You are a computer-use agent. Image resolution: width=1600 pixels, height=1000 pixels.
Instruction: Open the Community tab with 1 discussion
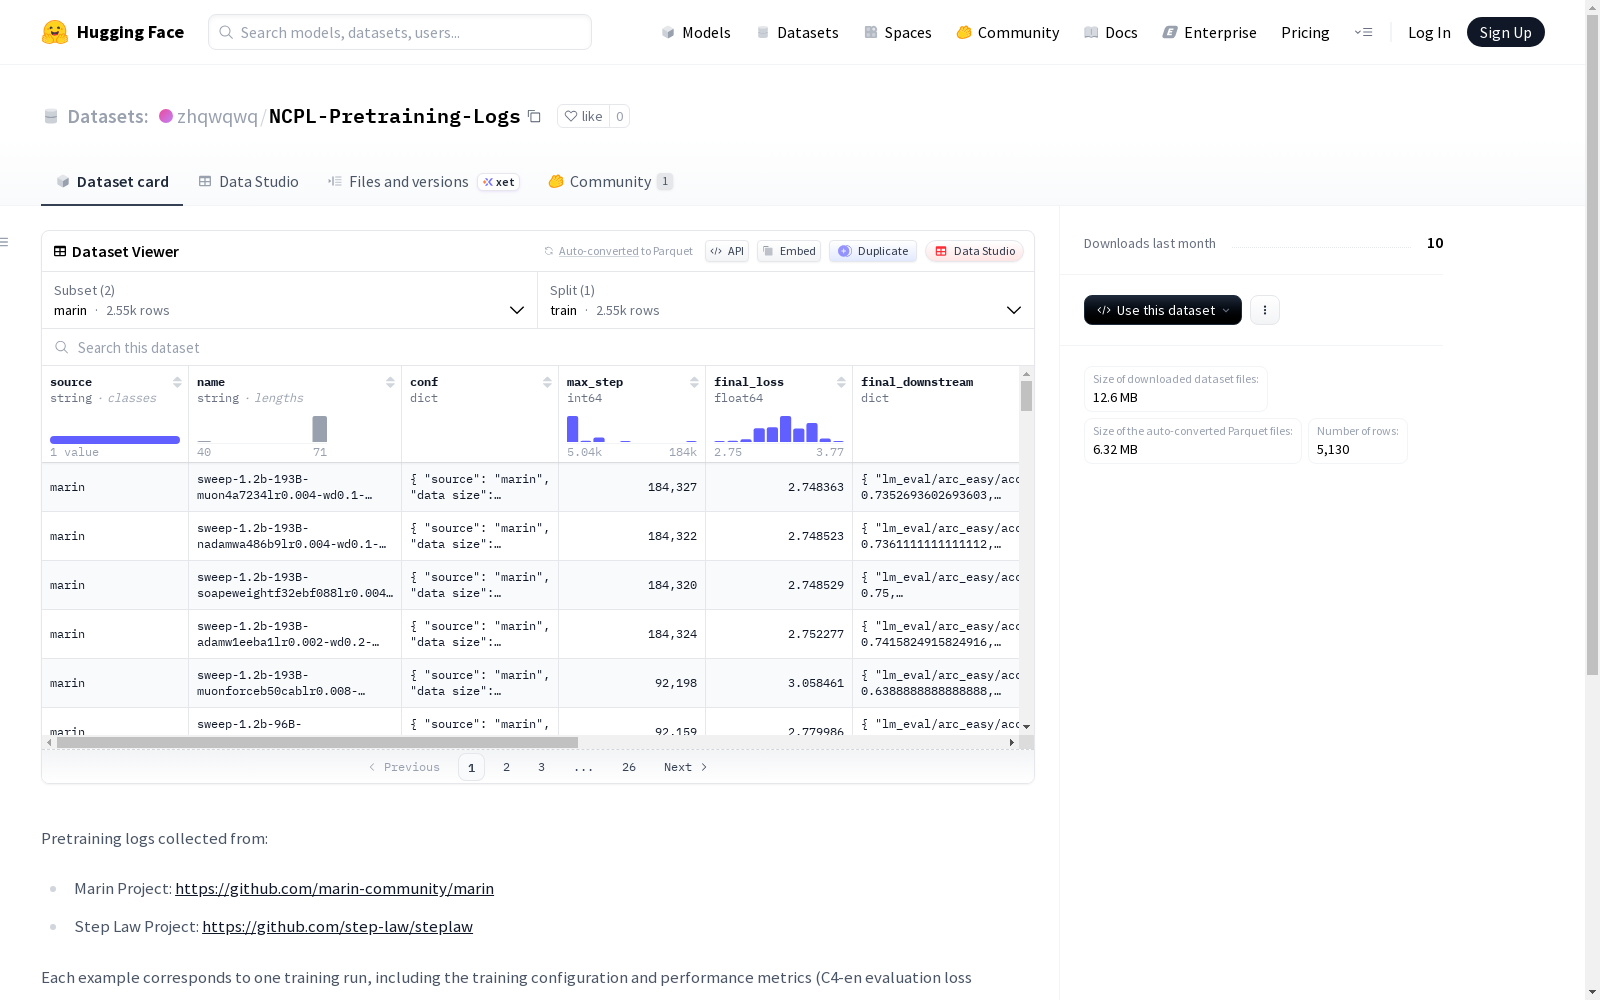[610, 181]
